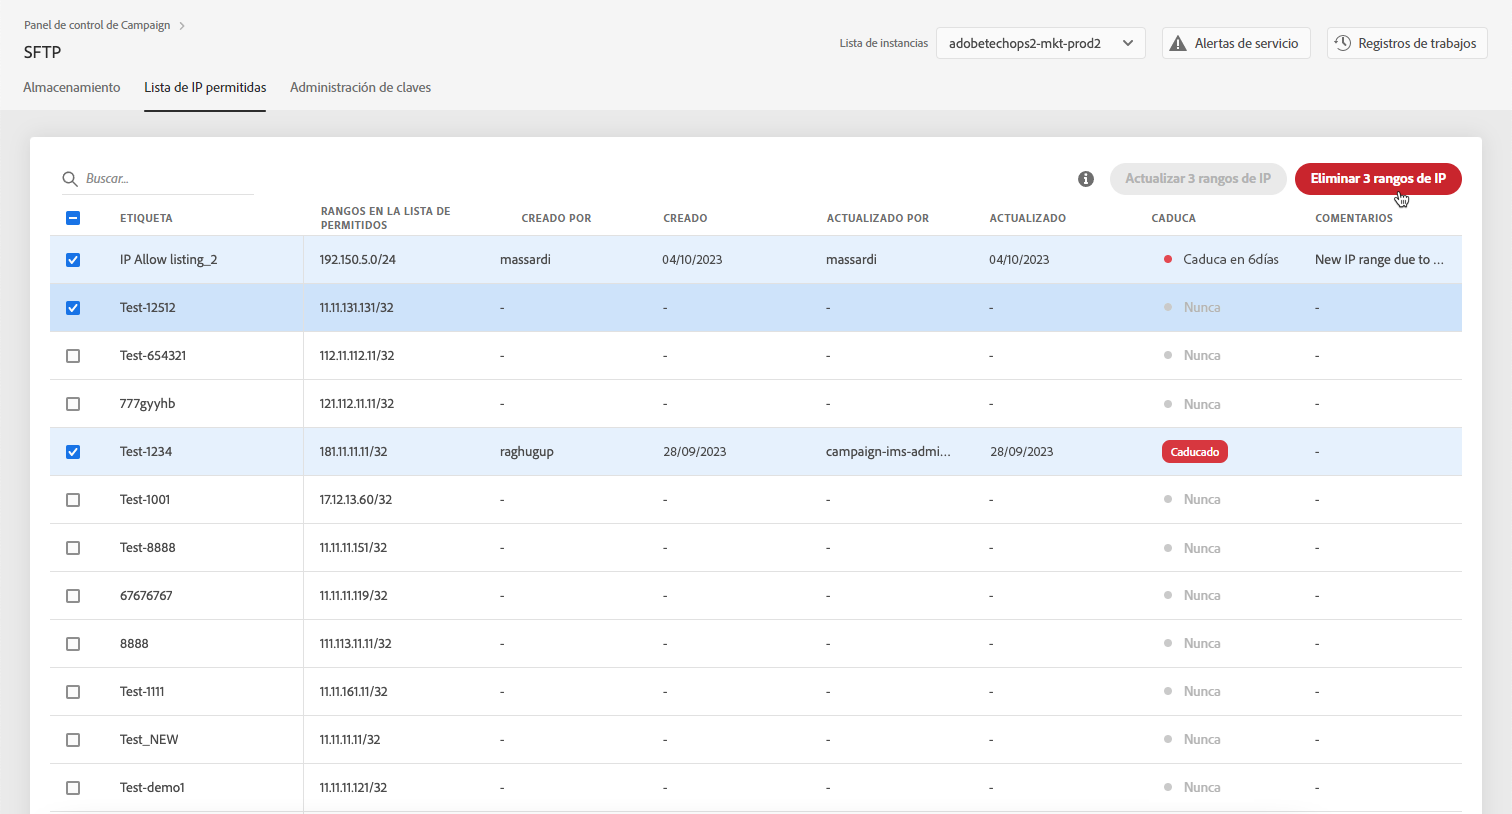
Task: Click the Caducado badge on Test-1234
Action: coord(1195,452)
